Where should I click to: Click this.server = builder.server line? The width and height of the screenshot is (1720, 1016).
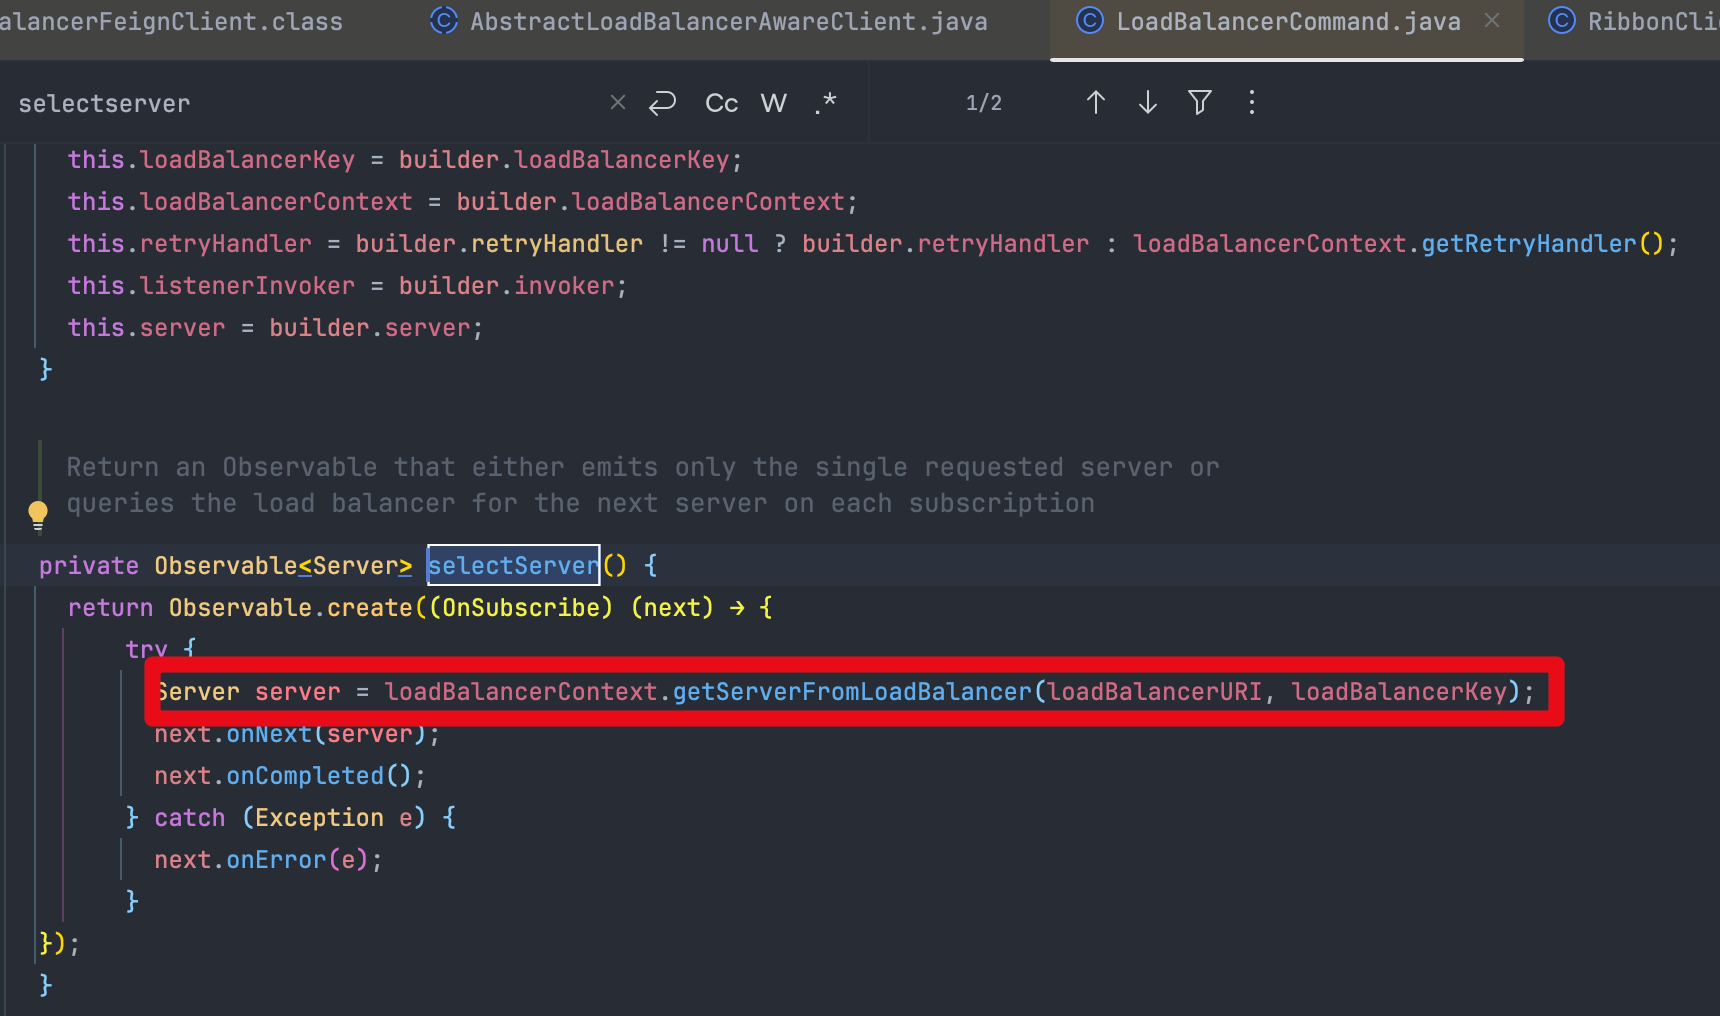point(275,328)
